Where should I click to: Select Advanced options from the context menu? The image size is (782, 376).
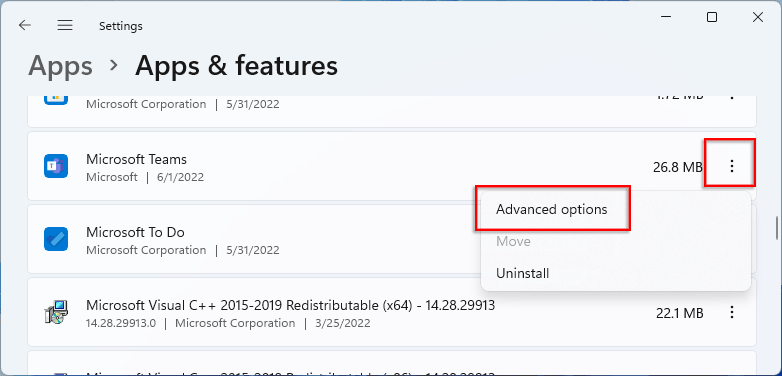pyautogui.click(x=552, y=209)
